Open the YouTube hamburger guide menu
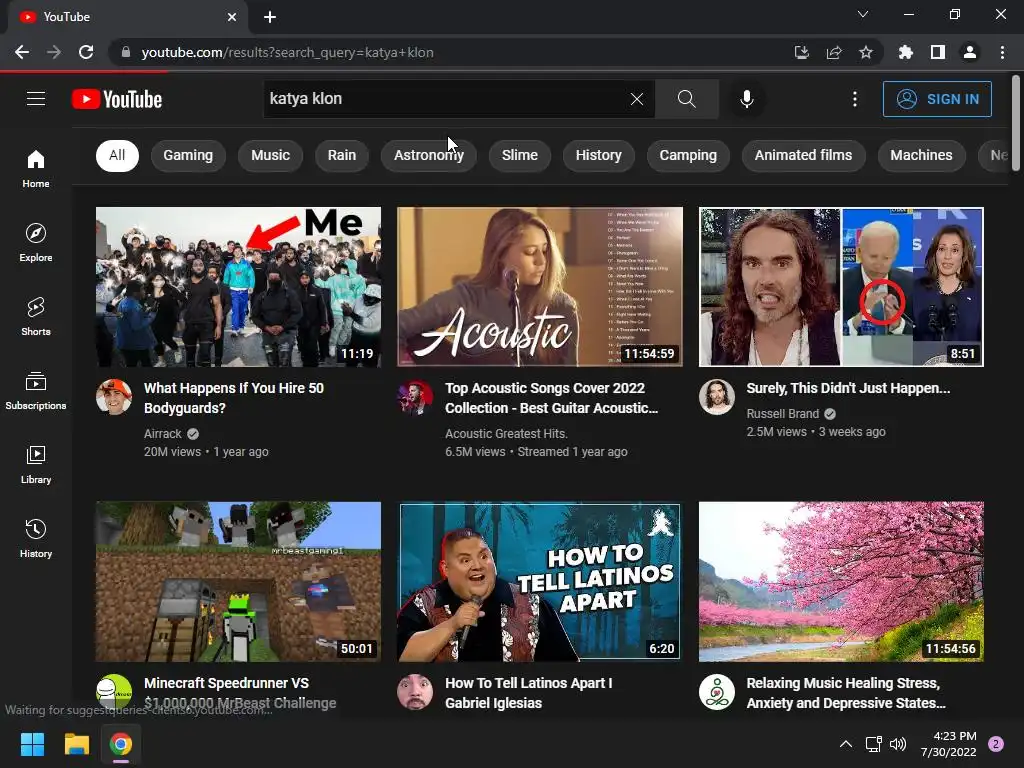This screenshot has width=1024, height=768. point(36,99)
